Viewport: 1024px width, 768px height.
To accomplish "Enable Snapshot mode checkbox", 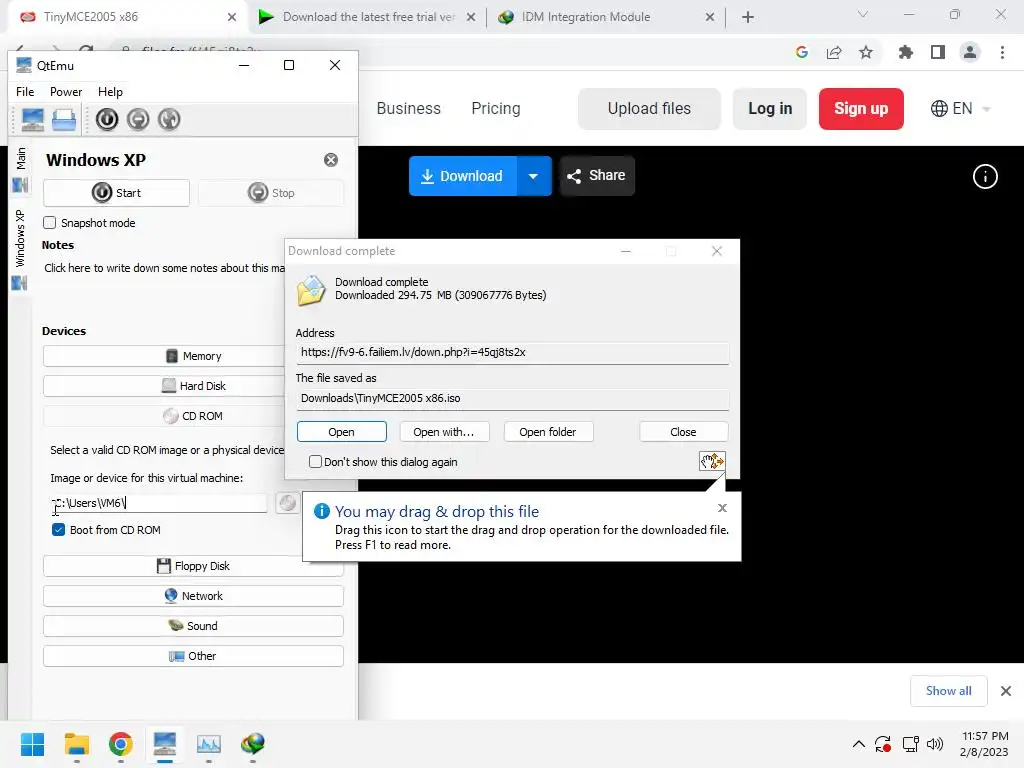I will point(50,223).
